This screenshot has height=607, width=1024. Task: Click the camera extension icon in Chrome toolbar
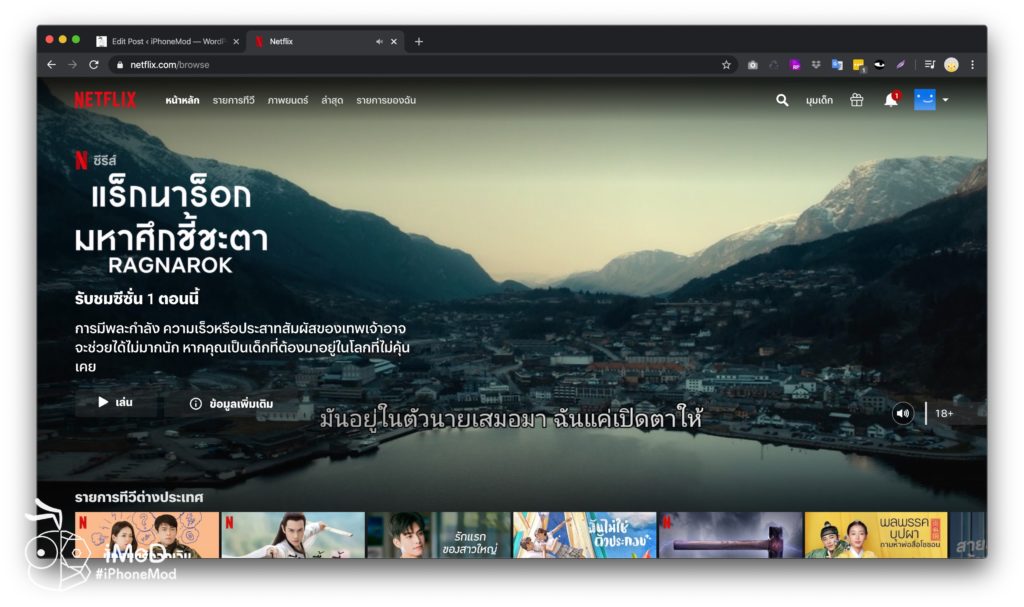tap(752, 64)
